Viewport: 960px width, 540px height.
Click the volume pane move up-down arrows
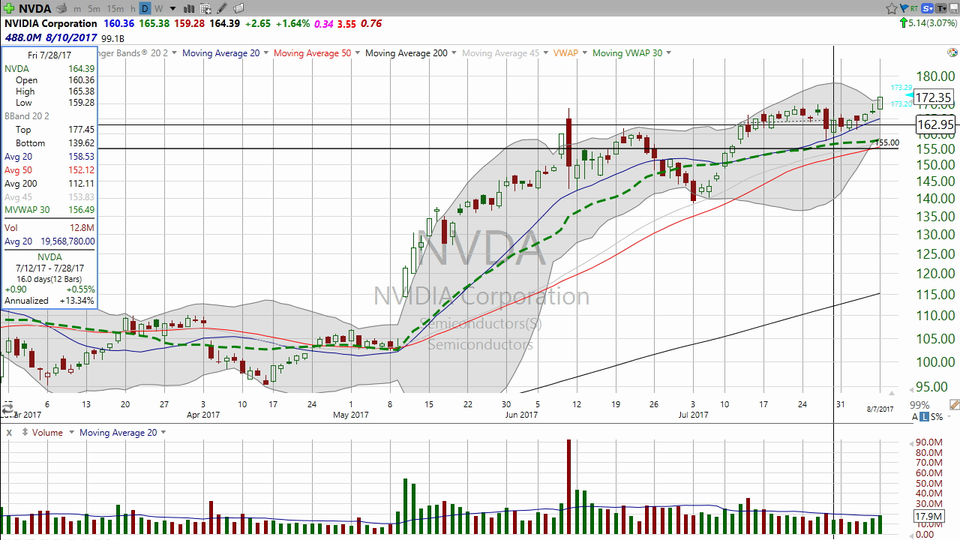(x=25, y=432)
